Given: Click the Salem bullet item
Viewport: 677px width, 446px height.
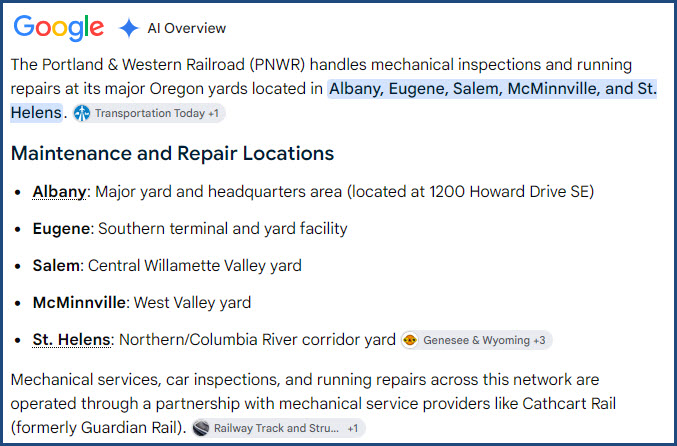Looking at the screenshot, I should click(x=167, y=266).
